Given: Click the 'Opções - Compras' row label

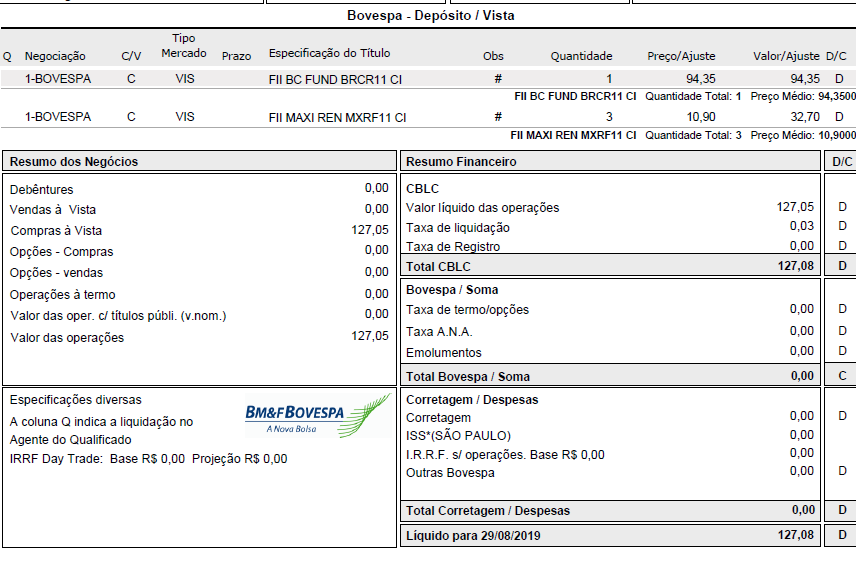Looking at the screenshot, I should pyautogui.click(x=62, y=252).
